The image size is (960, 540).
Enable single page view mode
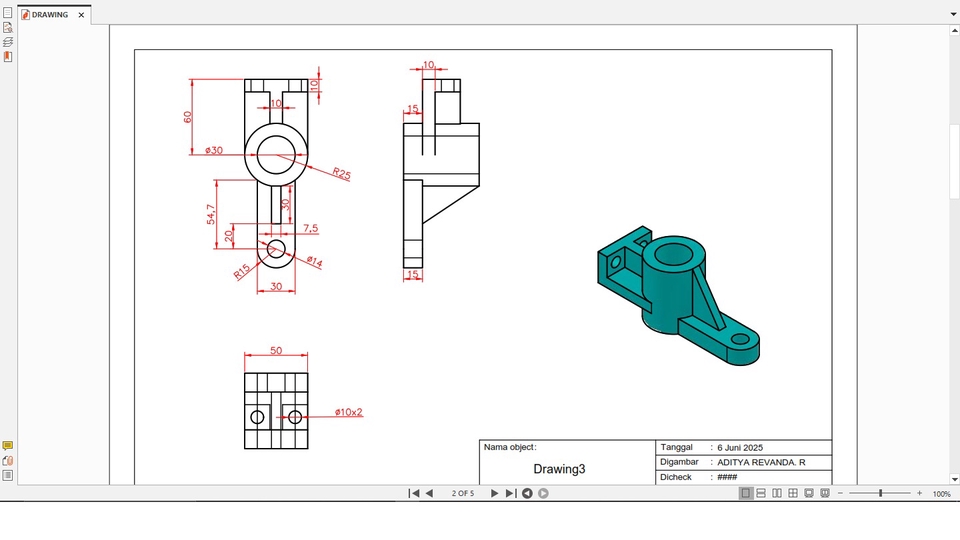pos(746,493)
